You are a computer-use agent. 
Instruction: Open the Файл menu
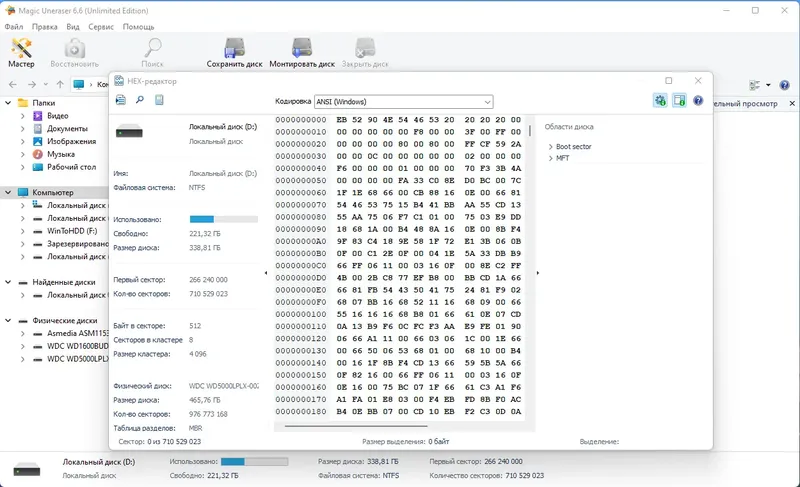click(14, 27)
